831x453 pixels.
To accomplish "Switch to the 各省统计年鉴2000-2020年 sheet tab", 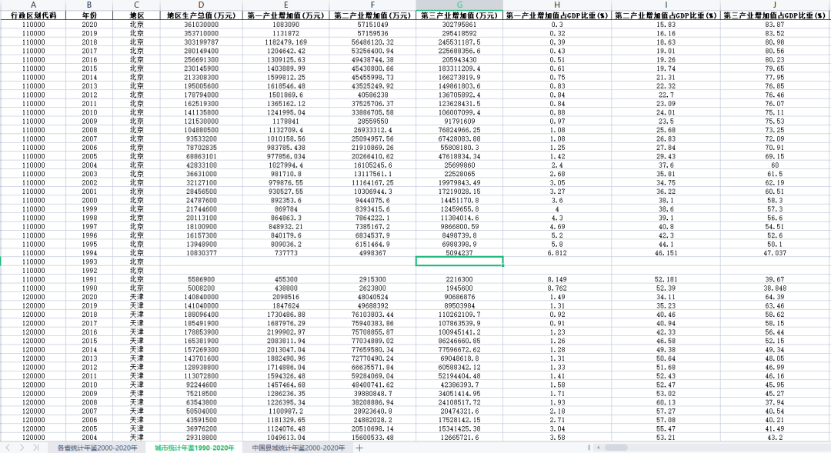I will [97, 448].
